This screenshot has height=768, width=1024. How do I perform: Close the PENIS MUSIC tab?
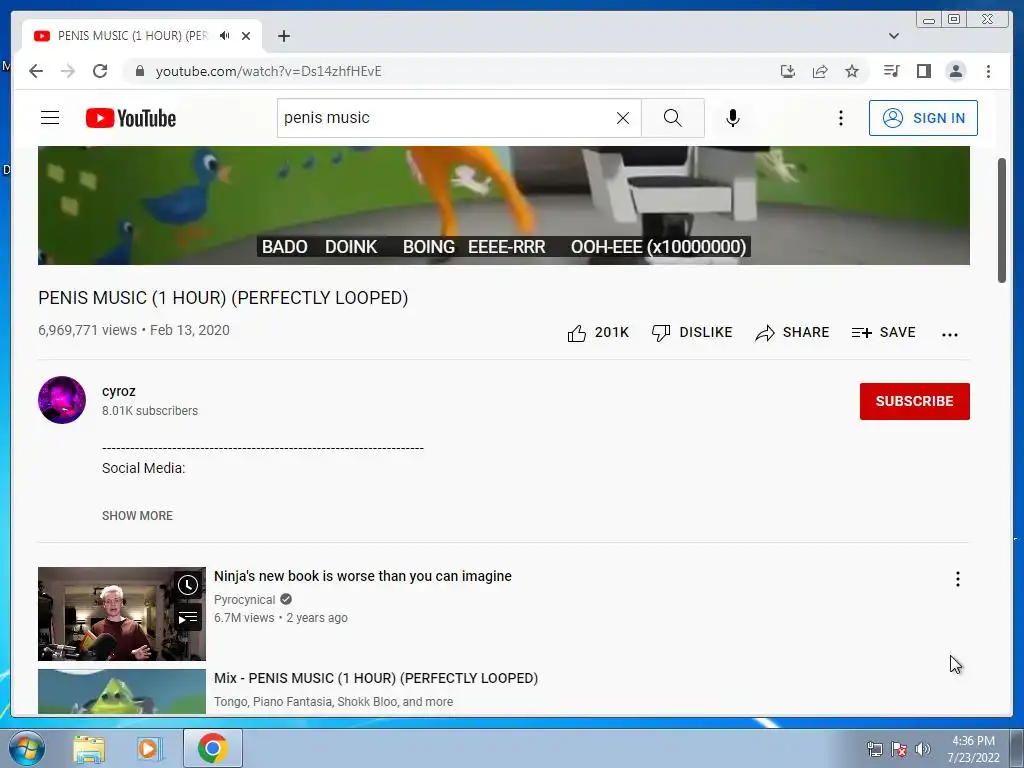coord(246,36)
